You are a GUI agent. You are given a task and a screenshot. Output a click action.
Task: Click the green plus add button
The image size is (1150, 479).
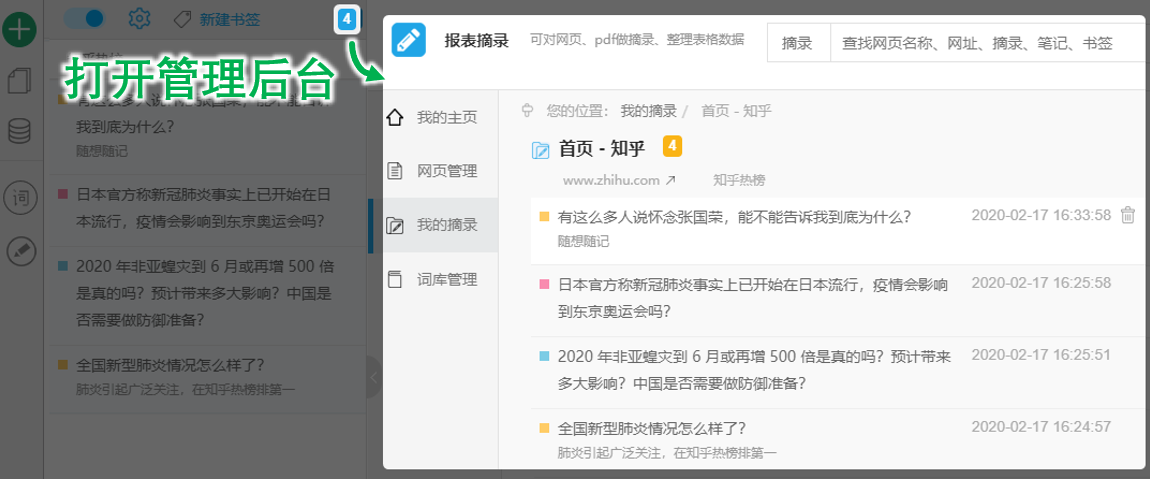click(20, 27)
